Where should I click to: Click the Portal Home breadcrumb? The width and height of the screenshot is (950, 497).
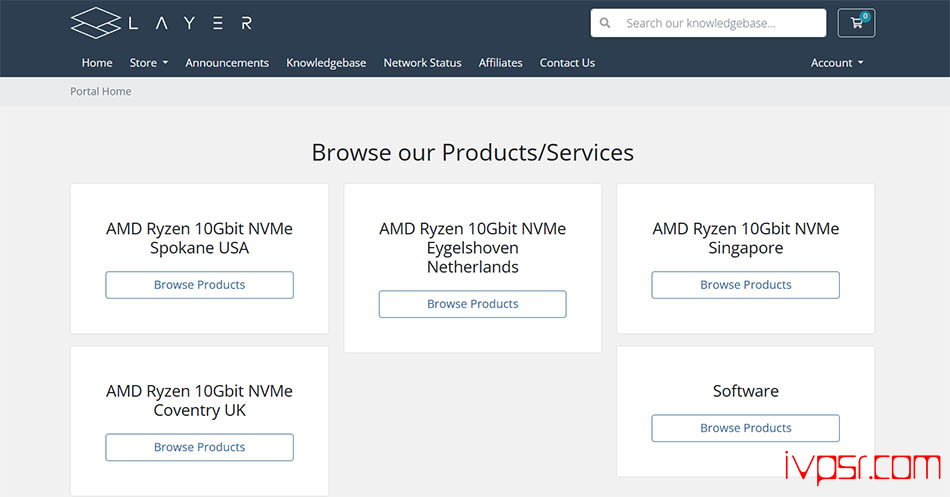point(101,91)
